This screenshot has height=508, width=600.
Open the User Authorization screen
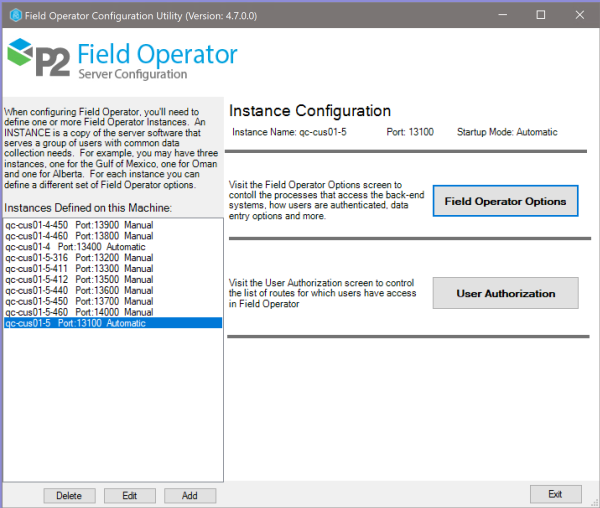pos(505,293)
